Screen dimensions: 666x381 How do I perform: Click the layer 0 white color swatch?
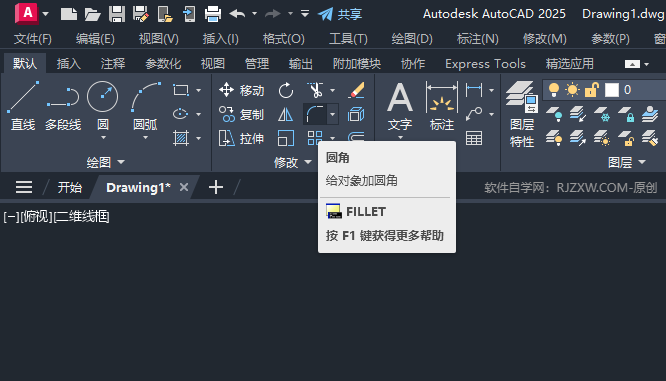pyautogui.click(x=612, y=90)
